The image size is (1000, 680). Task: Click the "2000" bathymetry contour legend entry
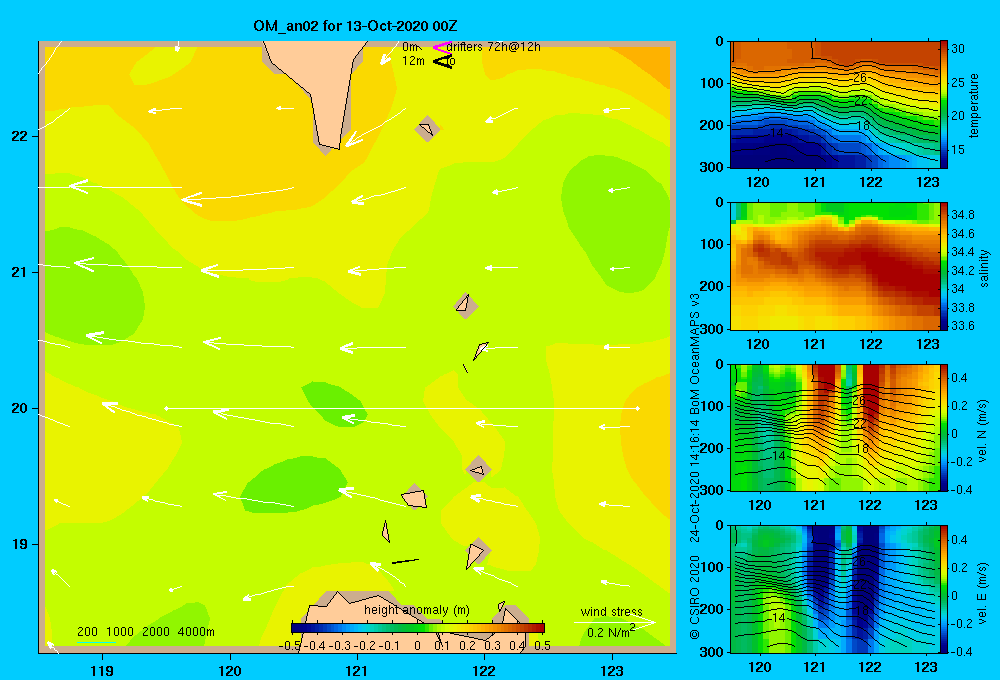click(156, 632)
